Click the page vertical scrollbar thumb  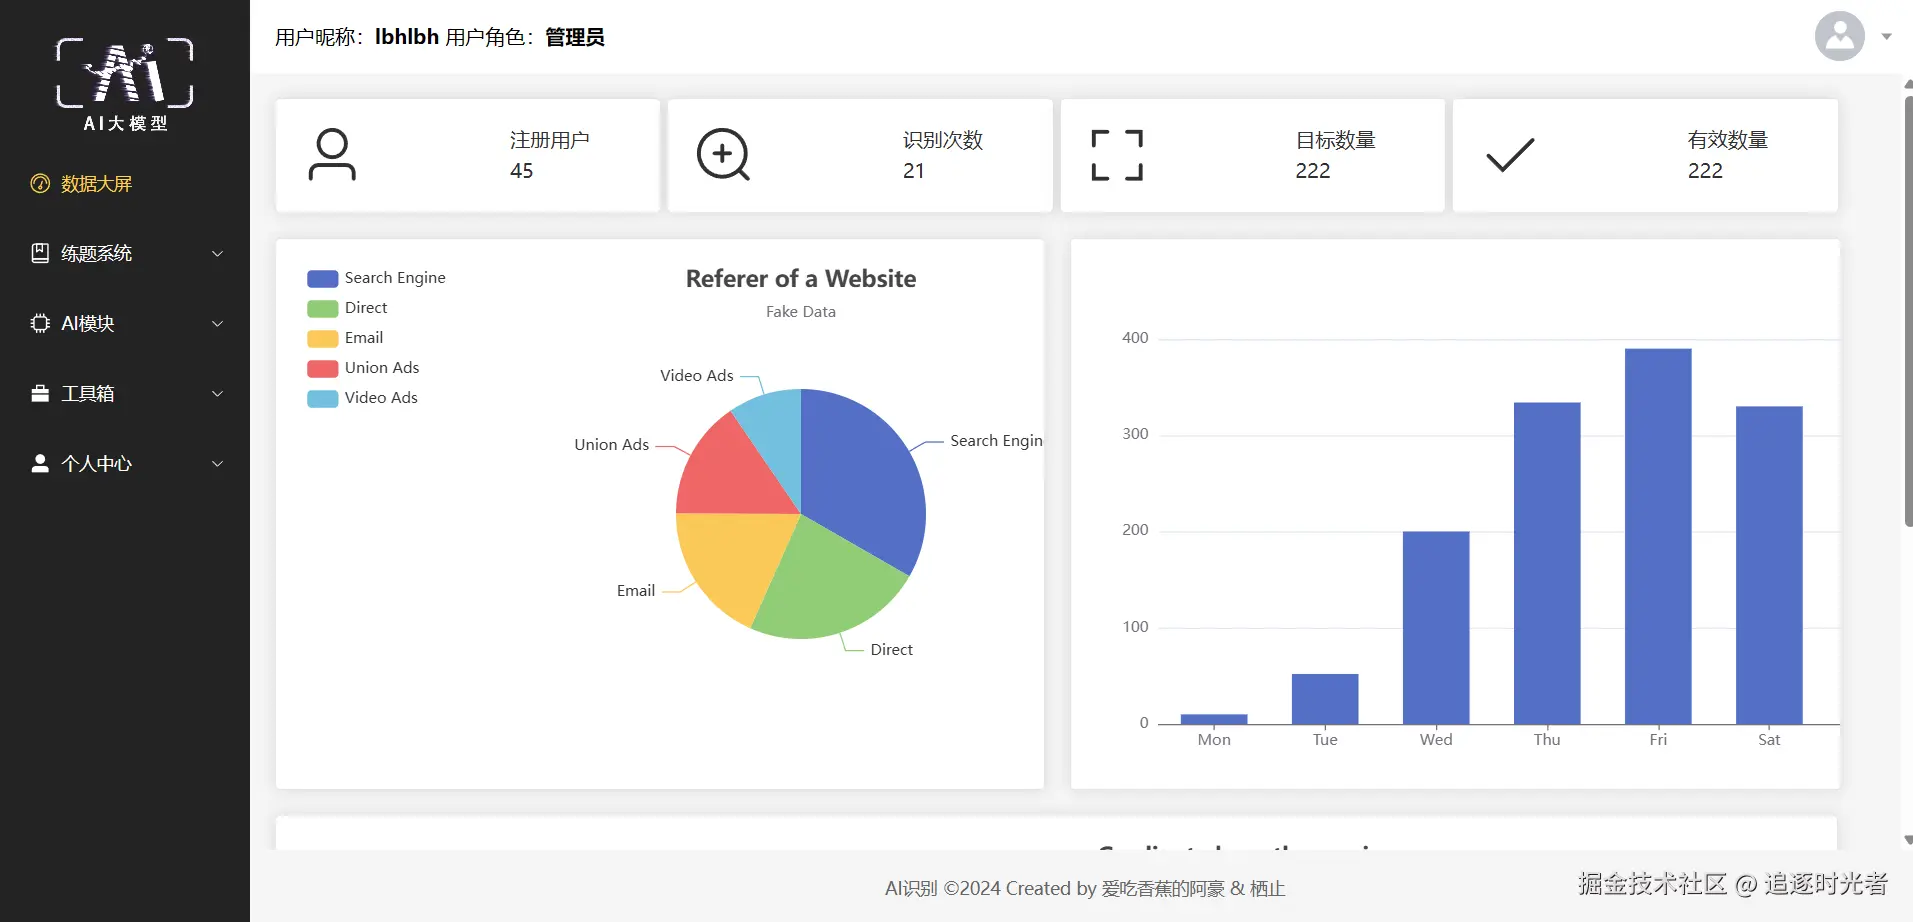click(x=1908, y=310)
